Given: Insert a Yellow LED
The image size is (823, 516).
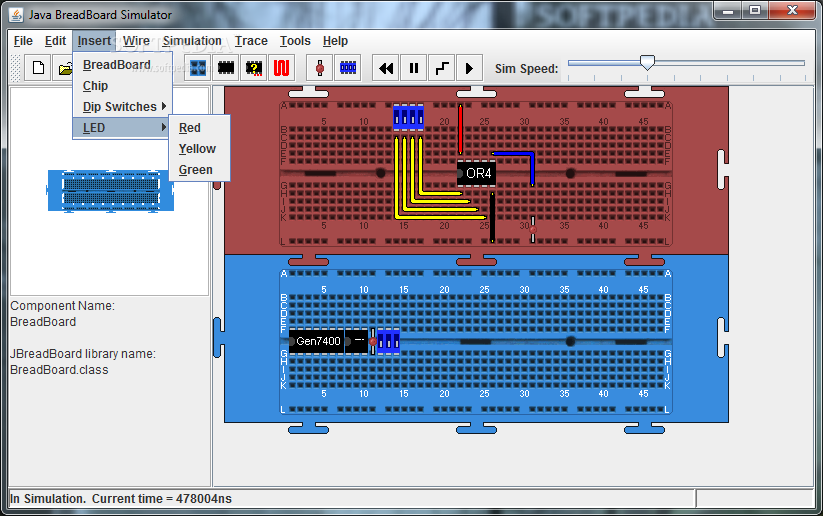Looking at the screenshot, I should [199, 149].
